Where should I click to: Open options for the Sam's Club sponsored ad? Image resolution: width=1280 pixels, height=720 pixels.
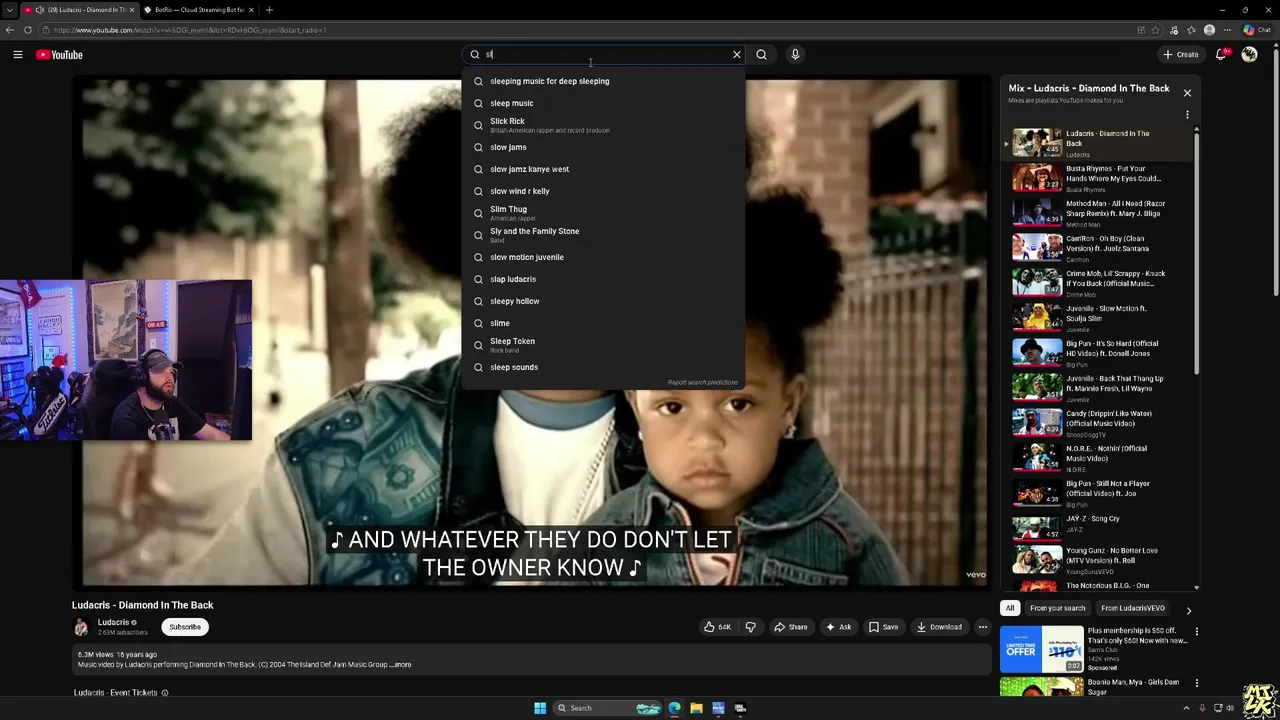click(1196, 632)
